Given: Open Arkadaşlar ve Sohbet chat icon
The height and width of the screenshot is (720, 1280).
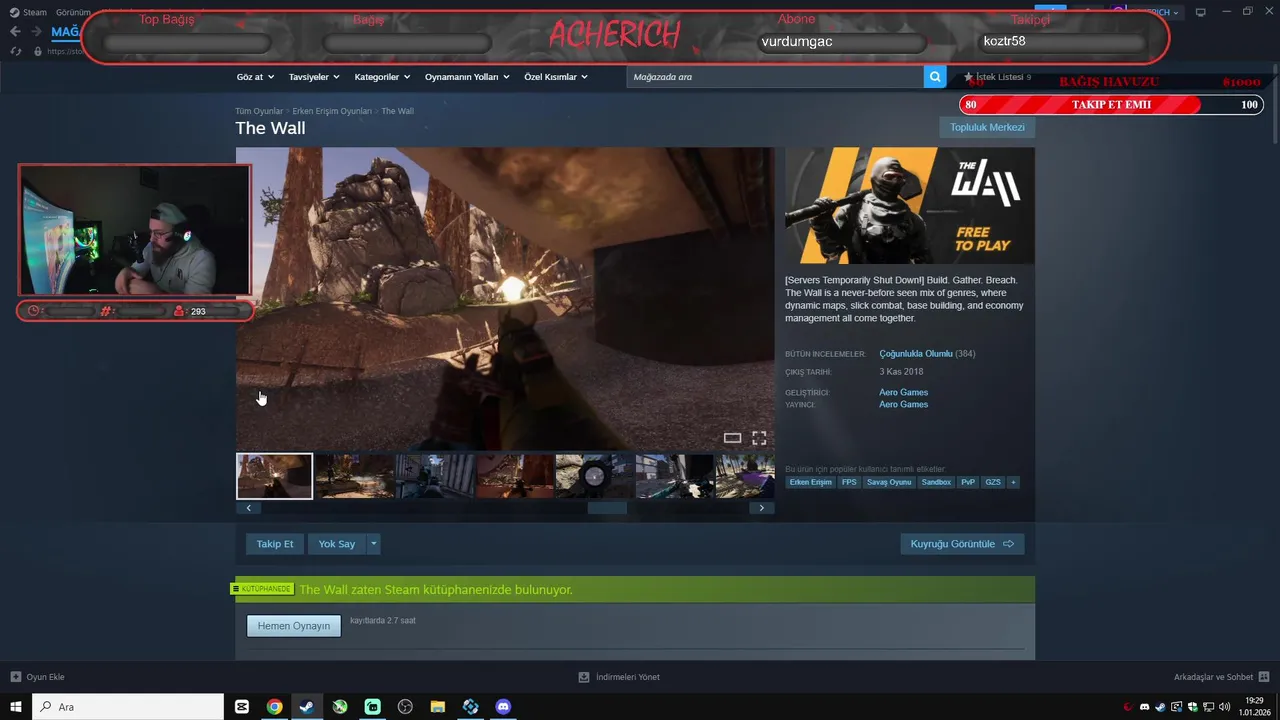Looking at the screenshot, I should click(x=1264, y=677).
